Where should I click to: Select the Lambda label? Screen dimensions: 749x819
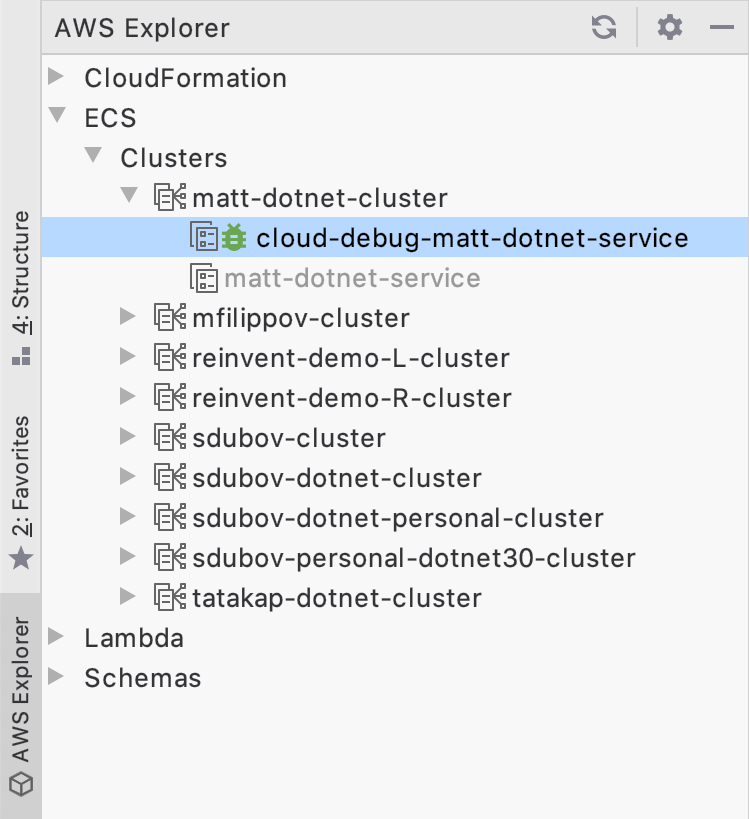134,638
